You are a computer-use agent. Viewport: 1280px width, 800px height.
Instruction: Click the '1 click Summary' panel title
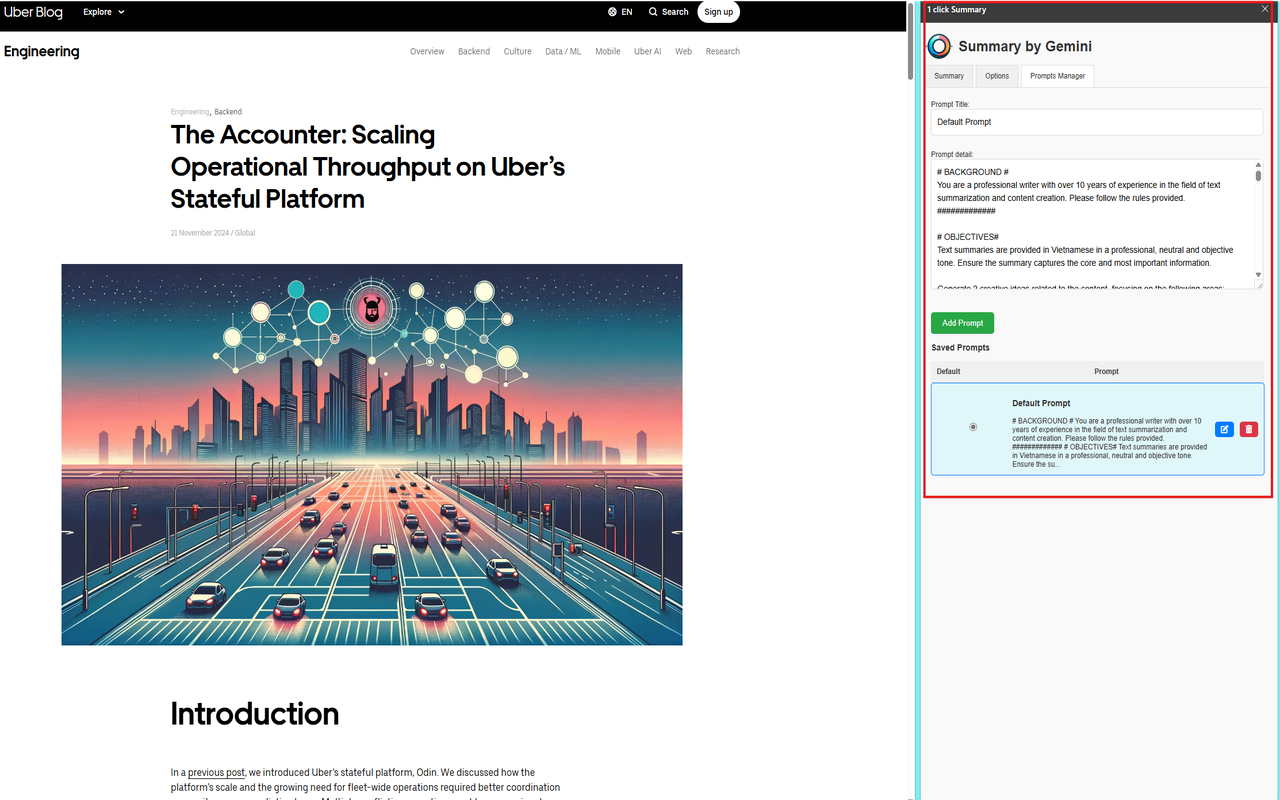coord(957,10)
